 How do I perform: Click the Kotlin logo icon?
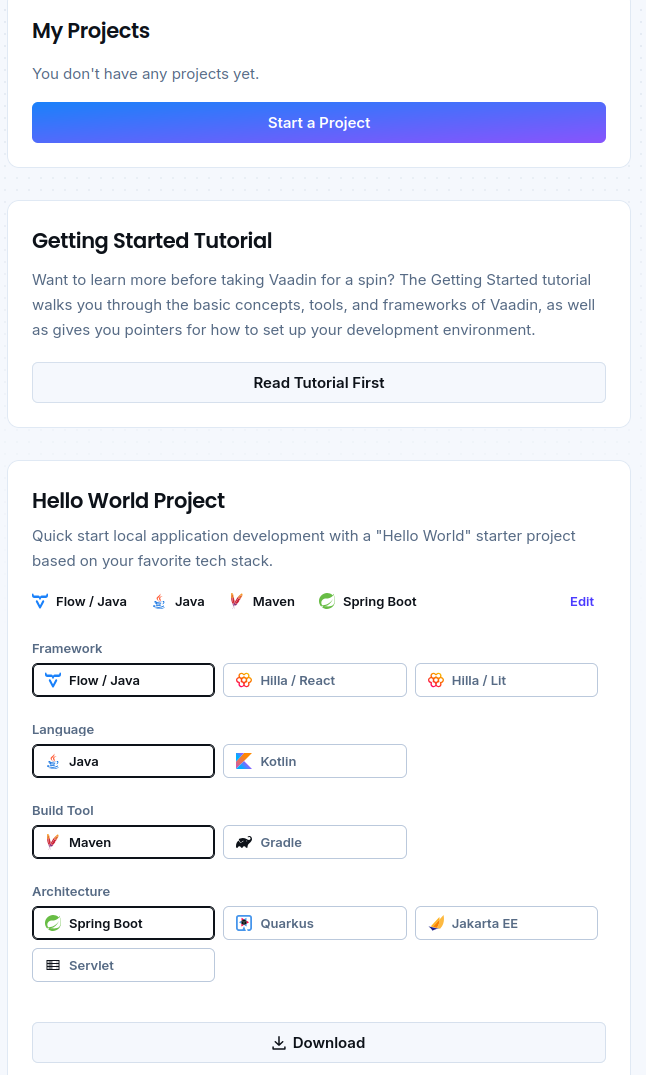244,761
